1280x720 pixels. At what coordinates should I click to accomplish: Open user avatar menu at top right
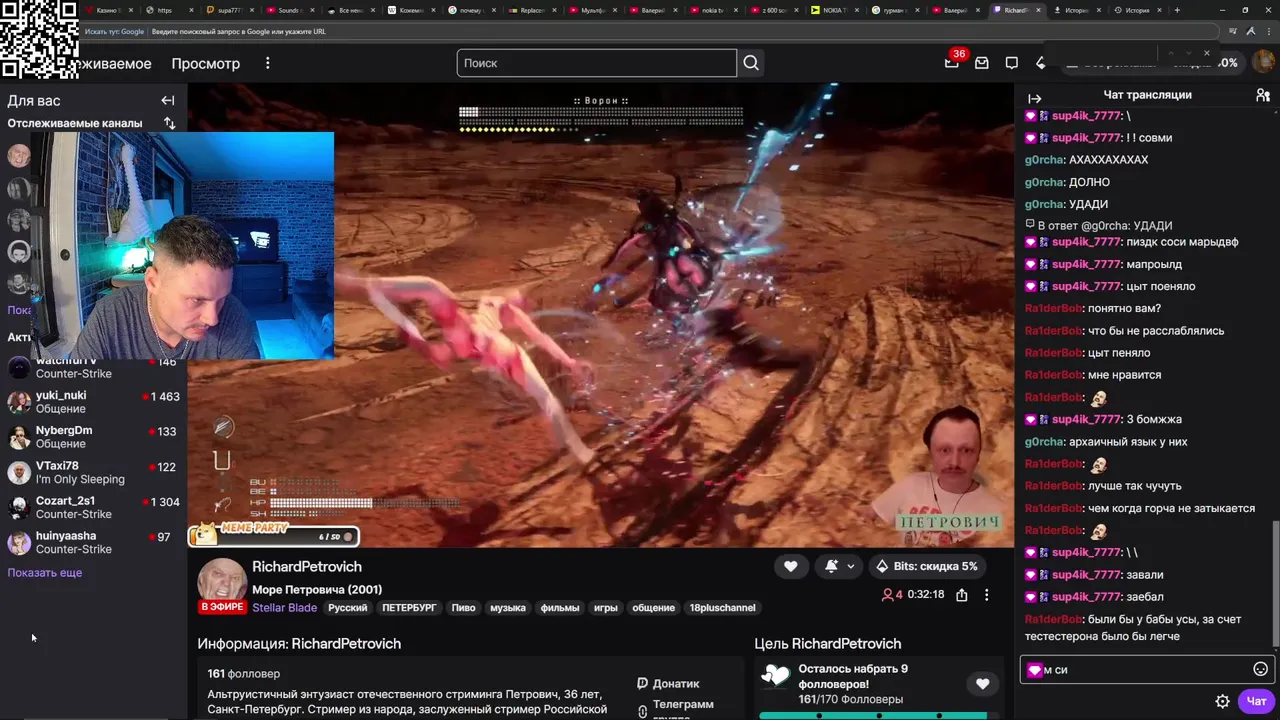pos(1263,62)
